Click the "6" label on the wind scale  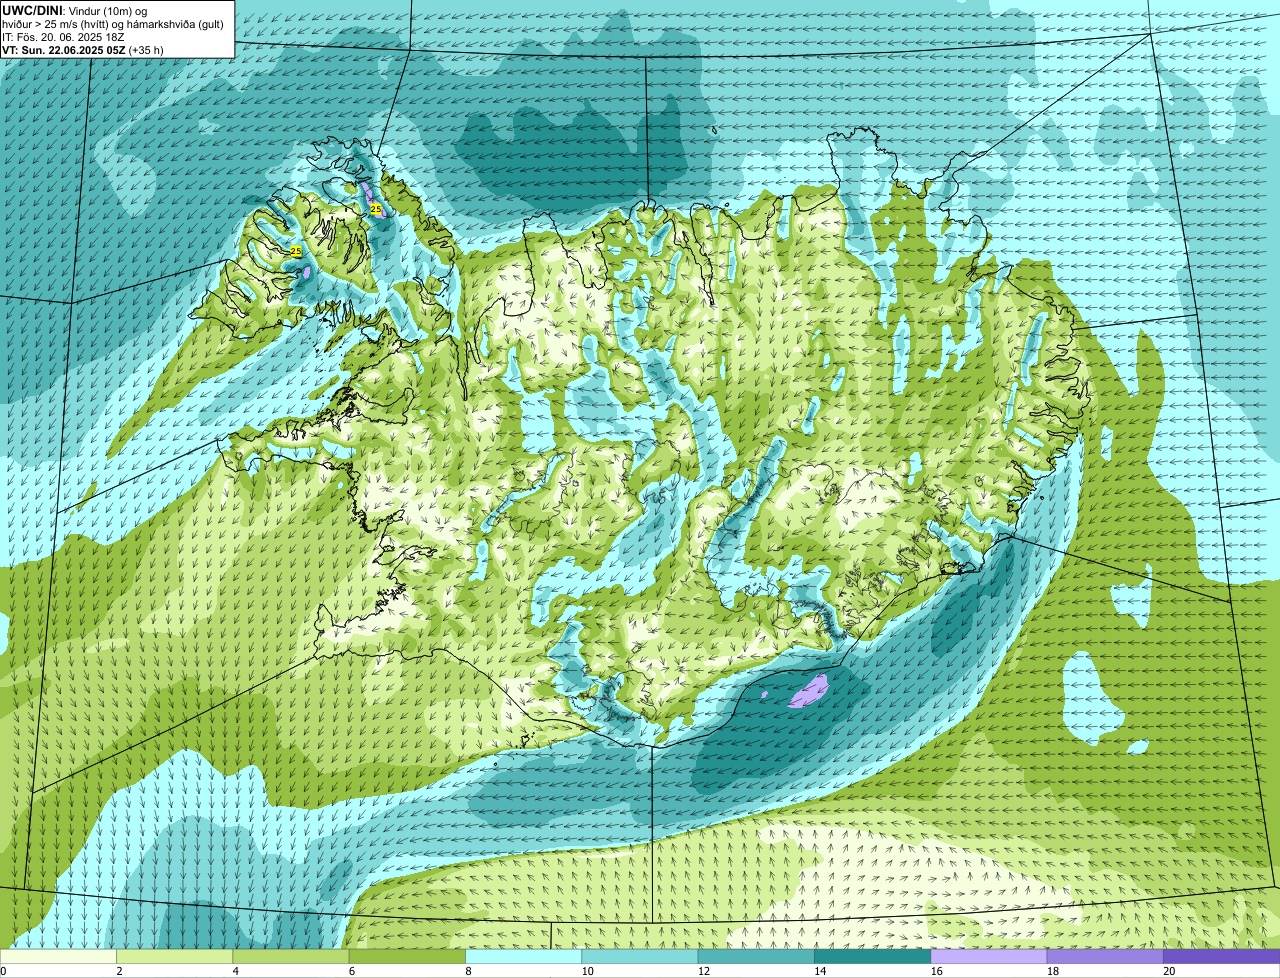[x=351, y=971]
